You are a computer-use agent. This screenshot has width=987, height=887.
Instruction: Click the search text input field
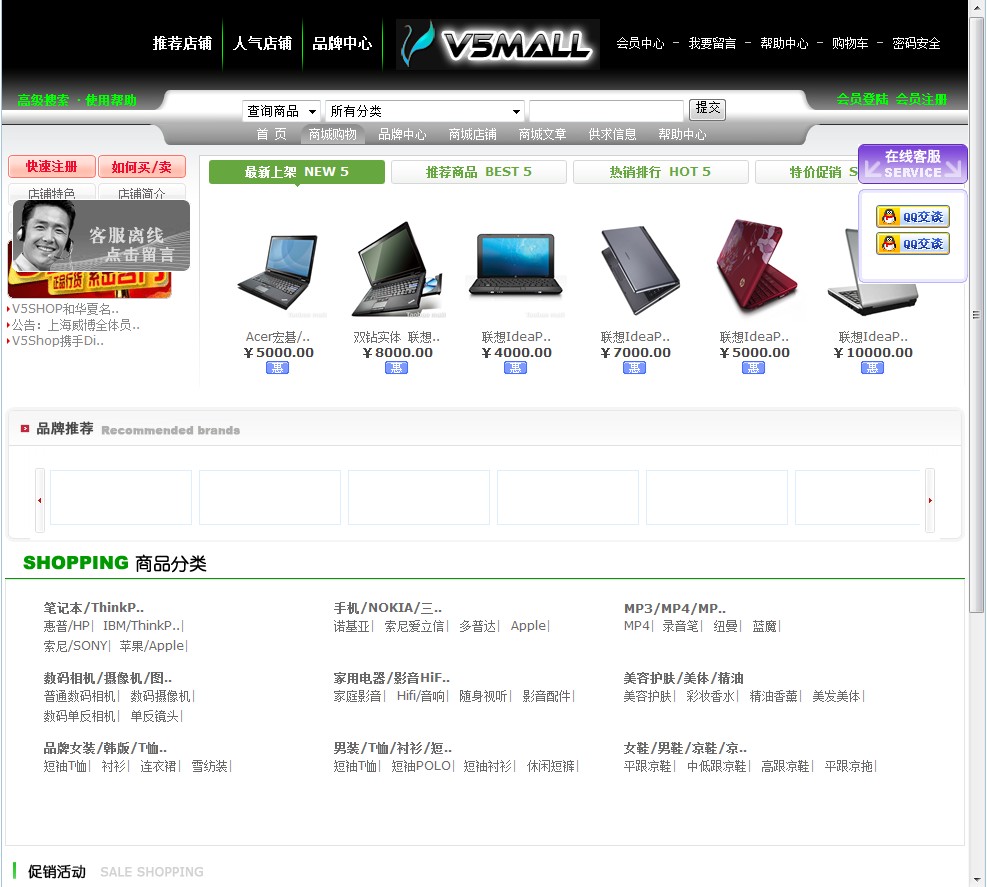pyautogui.click(x=606, y=111)
